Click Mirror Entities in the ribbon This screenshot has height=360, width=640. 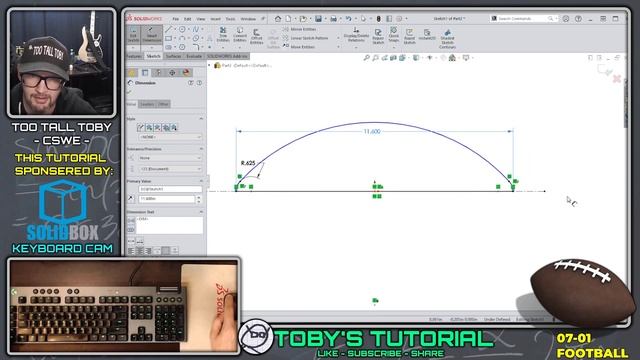click(300, 29)
